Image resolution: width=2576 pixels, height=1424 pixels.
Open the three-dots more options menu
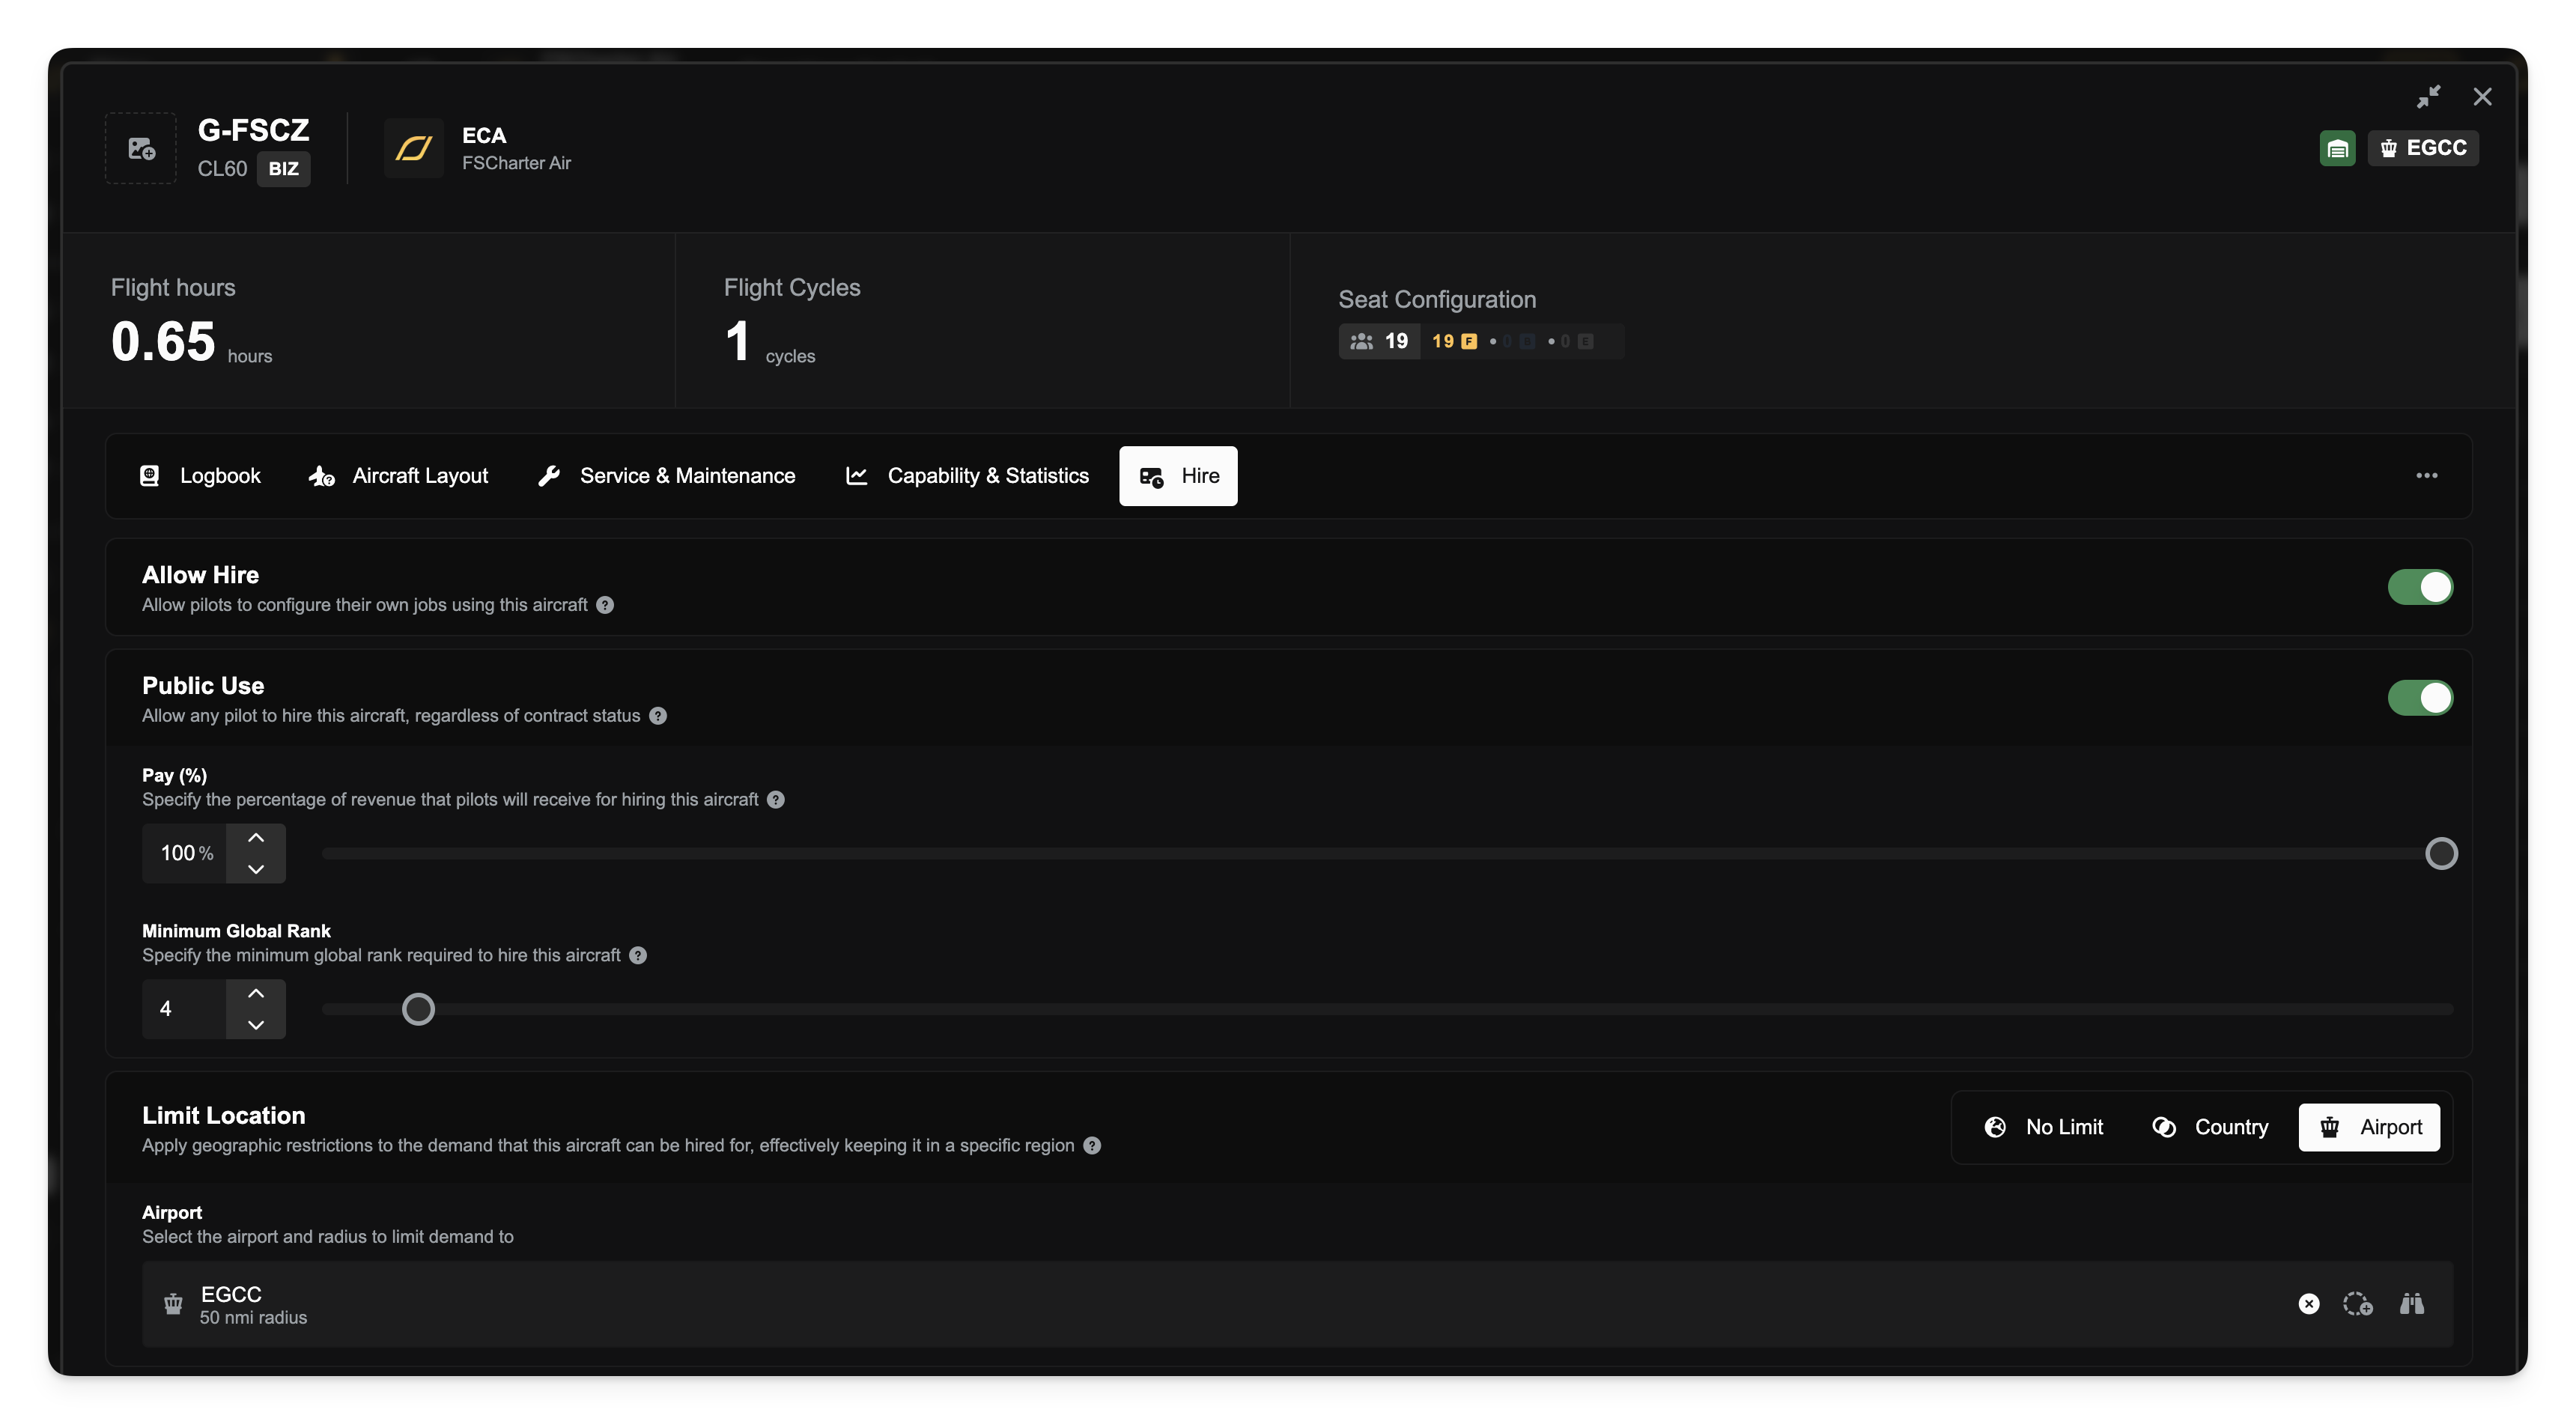[x=2426, y=476]
